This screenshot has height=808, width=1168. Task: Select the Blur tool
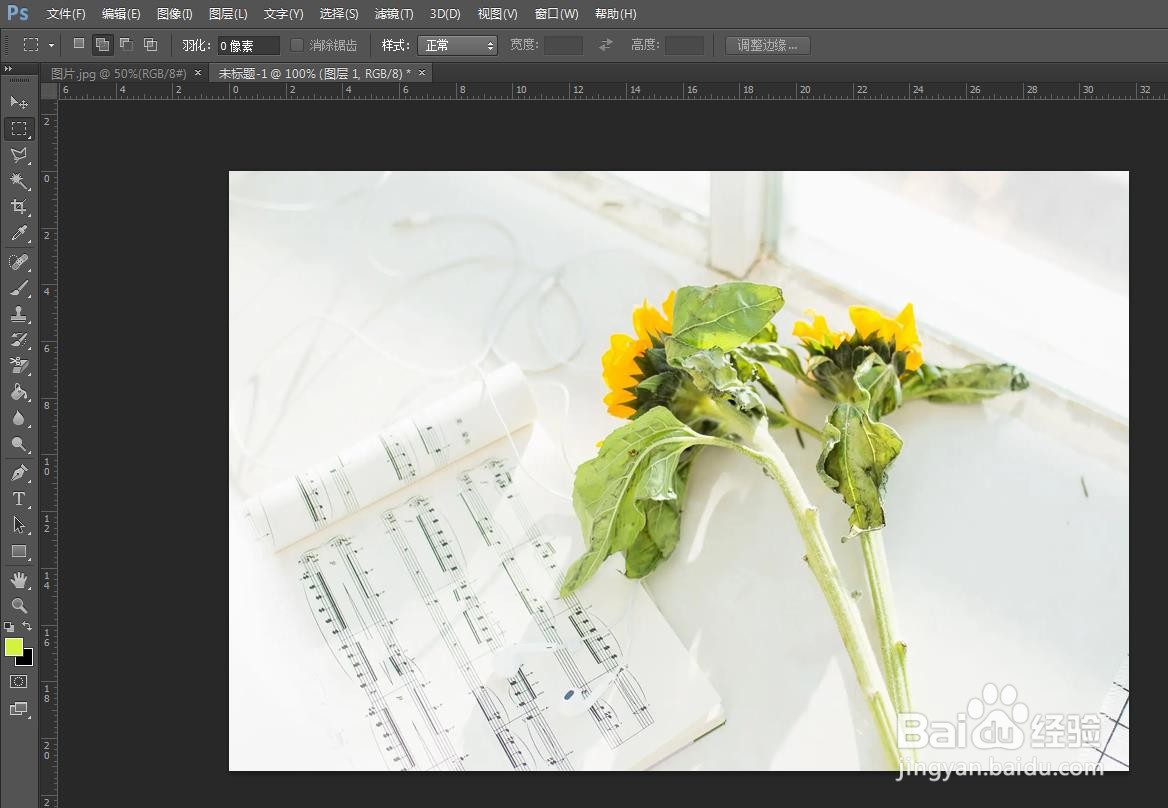point(19,418)
